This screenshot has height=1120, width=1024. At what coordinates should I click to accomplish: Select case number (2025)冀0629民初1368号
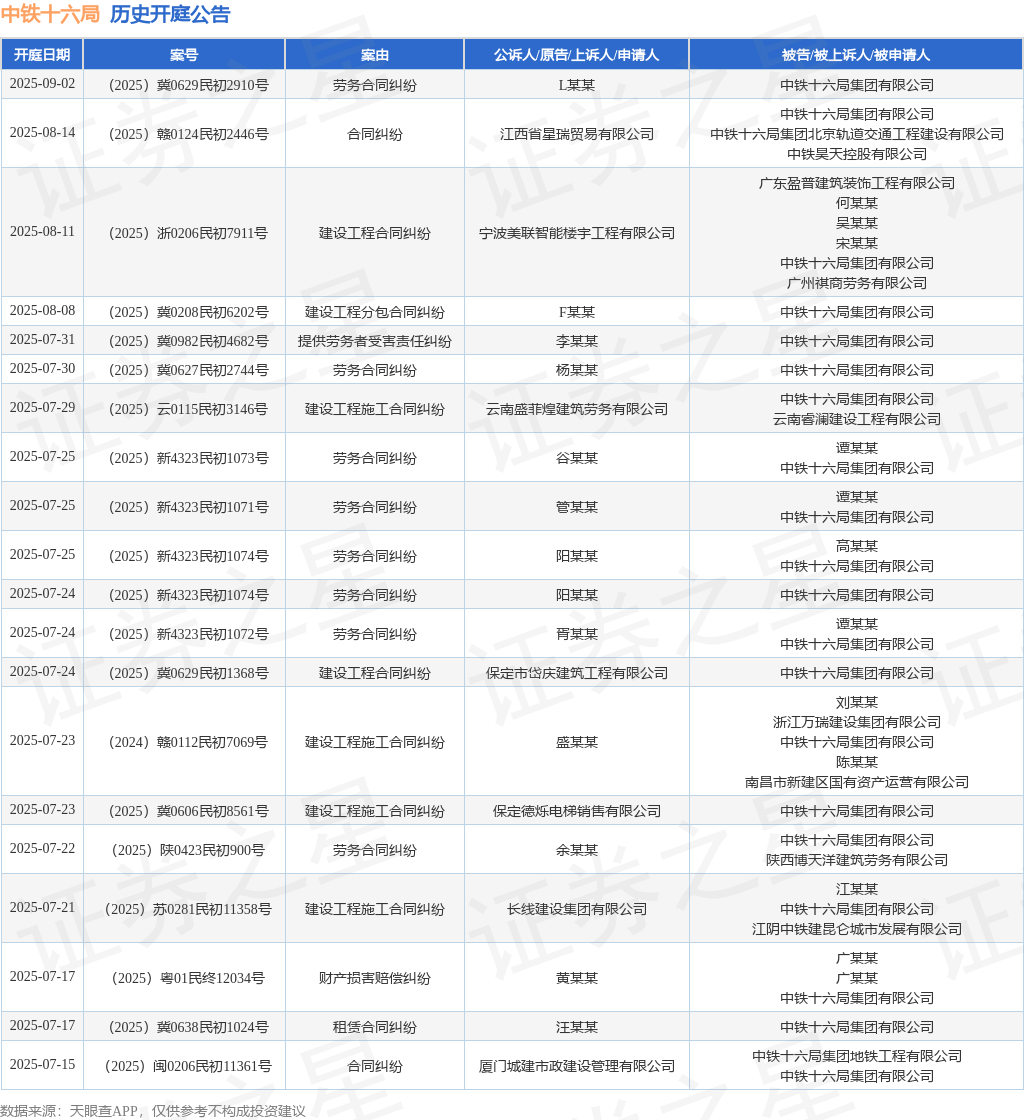click(189, 673)
